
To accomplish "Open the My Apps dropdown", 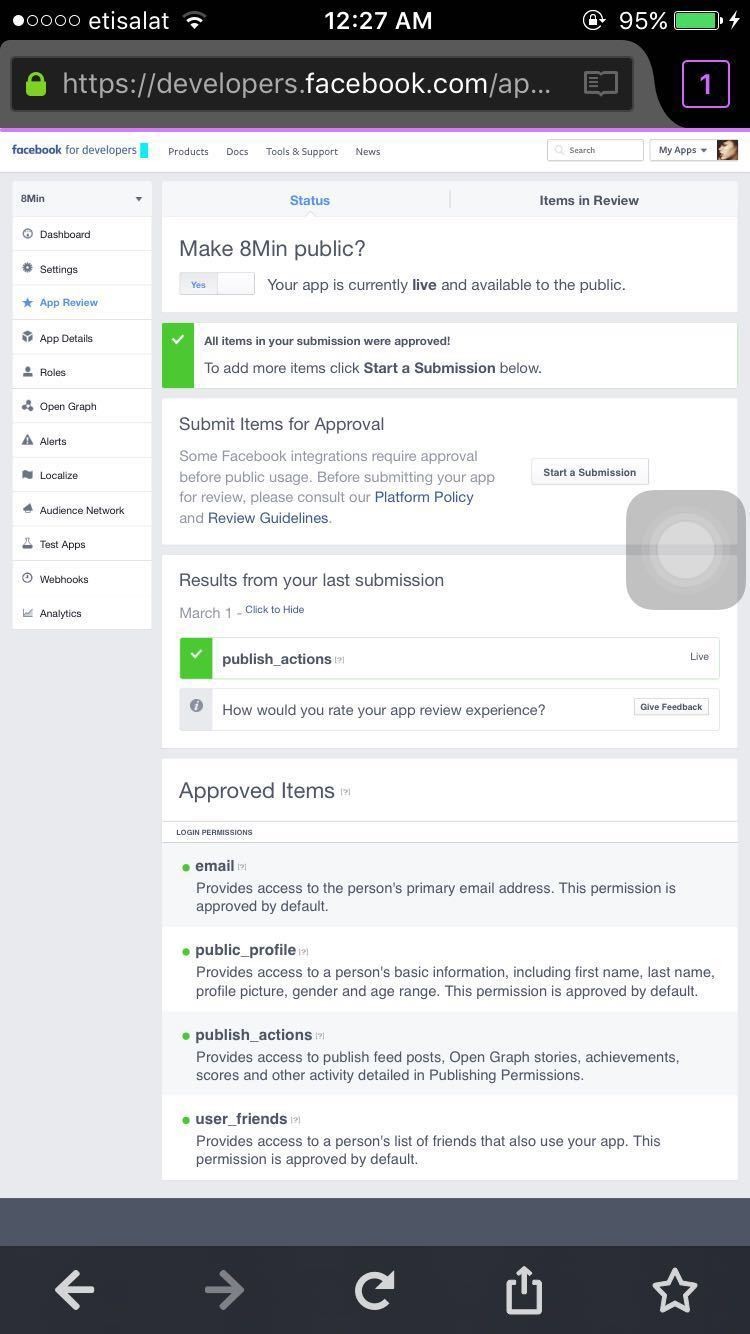I will pyautogui.click(x=682, y=150).
